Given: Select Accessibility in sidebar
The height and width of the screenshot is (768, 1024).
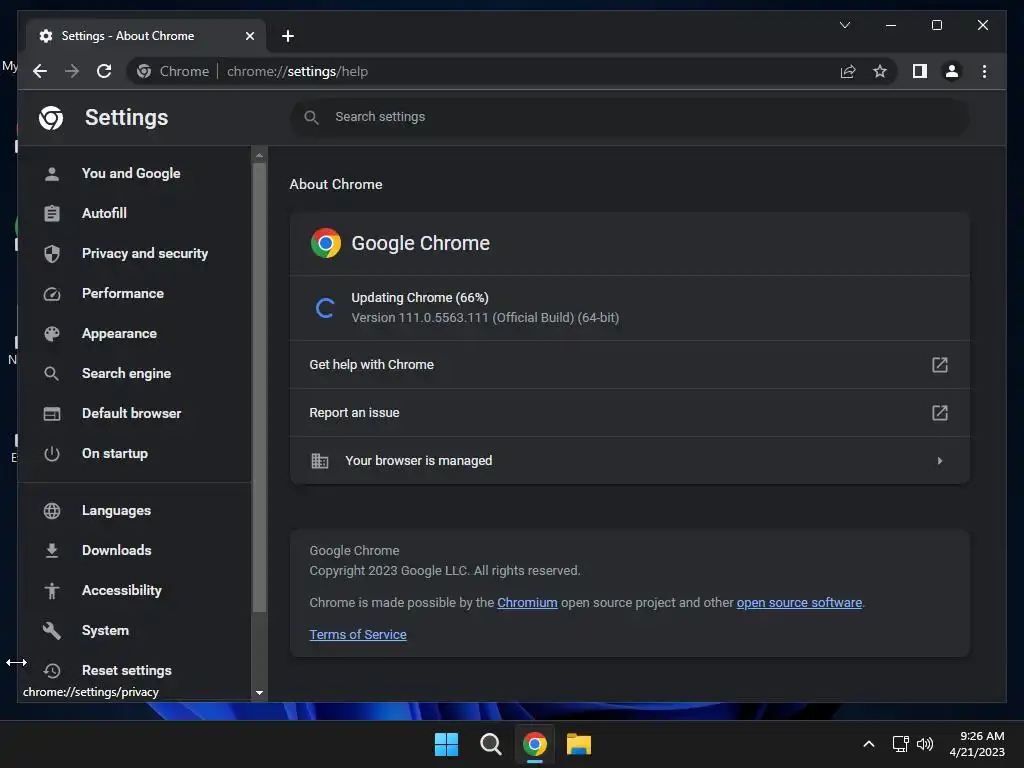Looking at the screenshot, I should [x=122, y=590].
